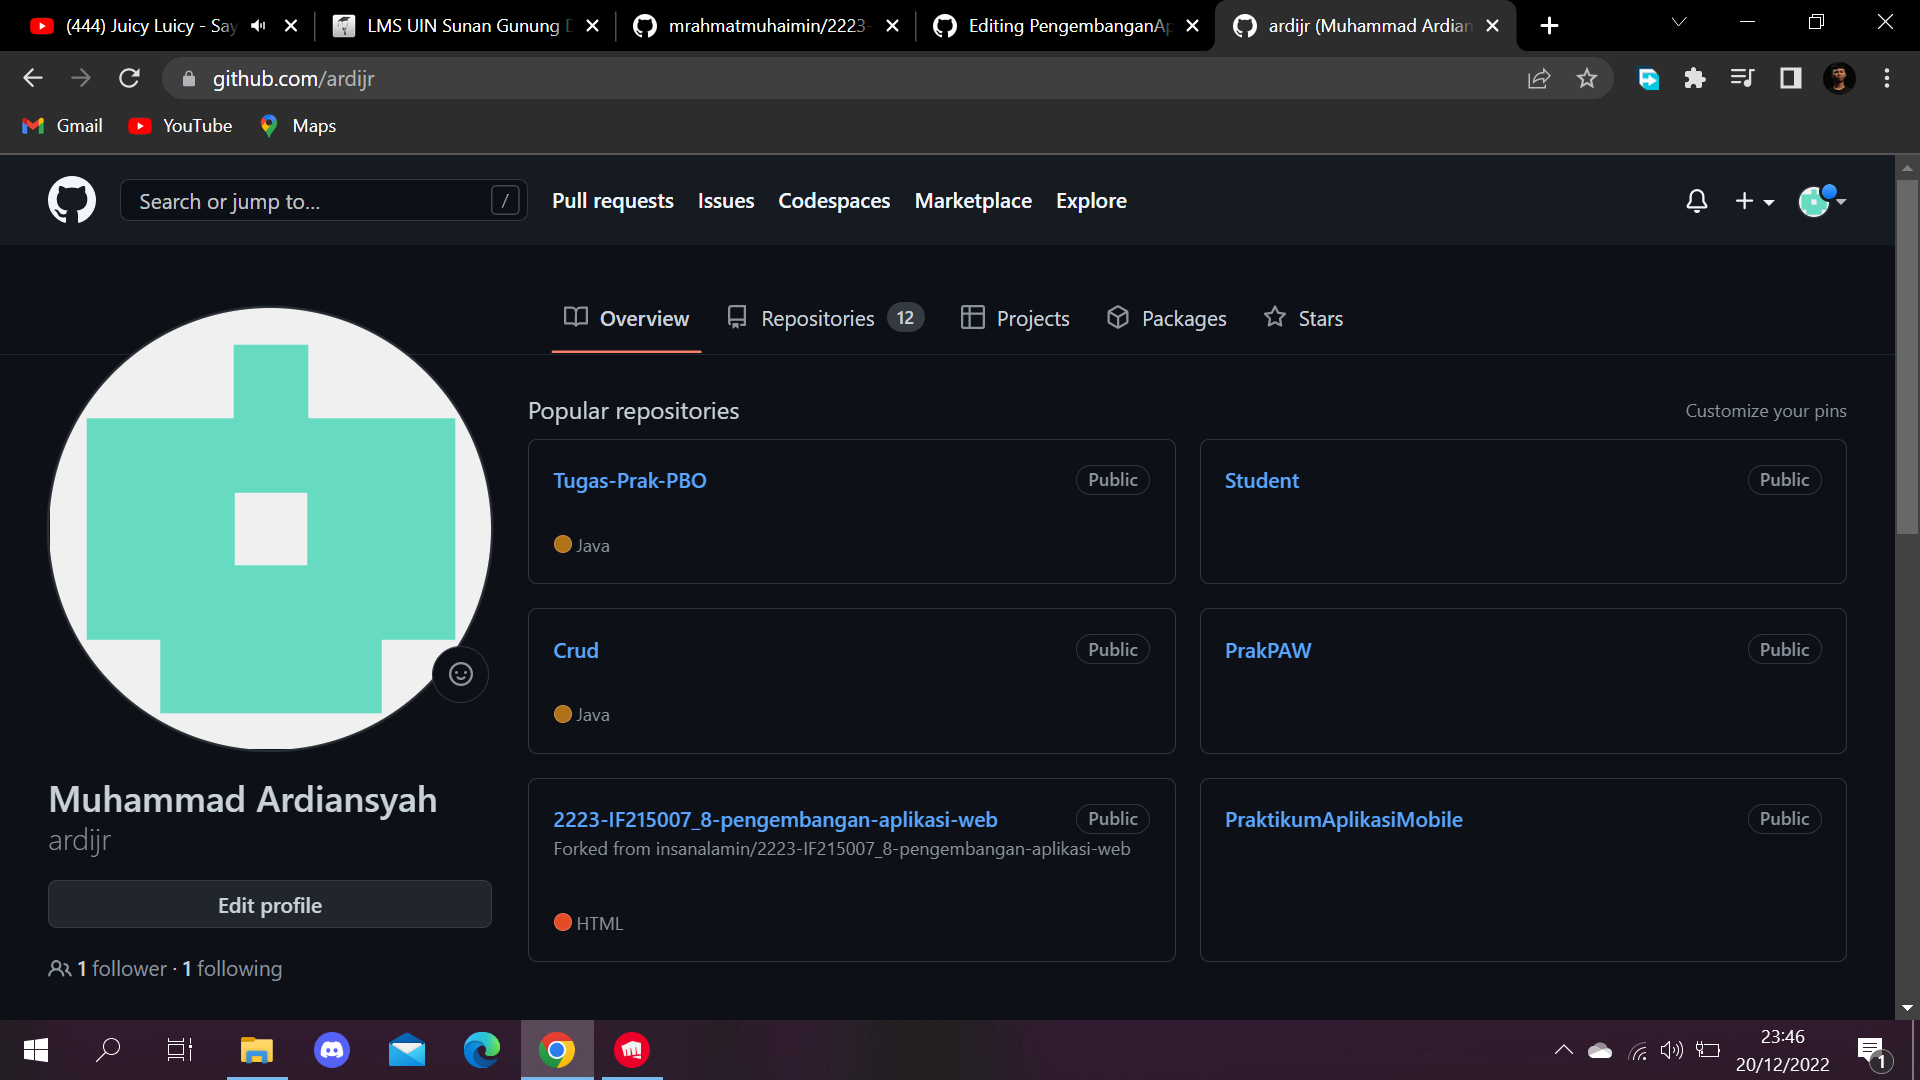
Task: Open Marketplace in the header
Action: pyautogui.click(x=973, y=201)
